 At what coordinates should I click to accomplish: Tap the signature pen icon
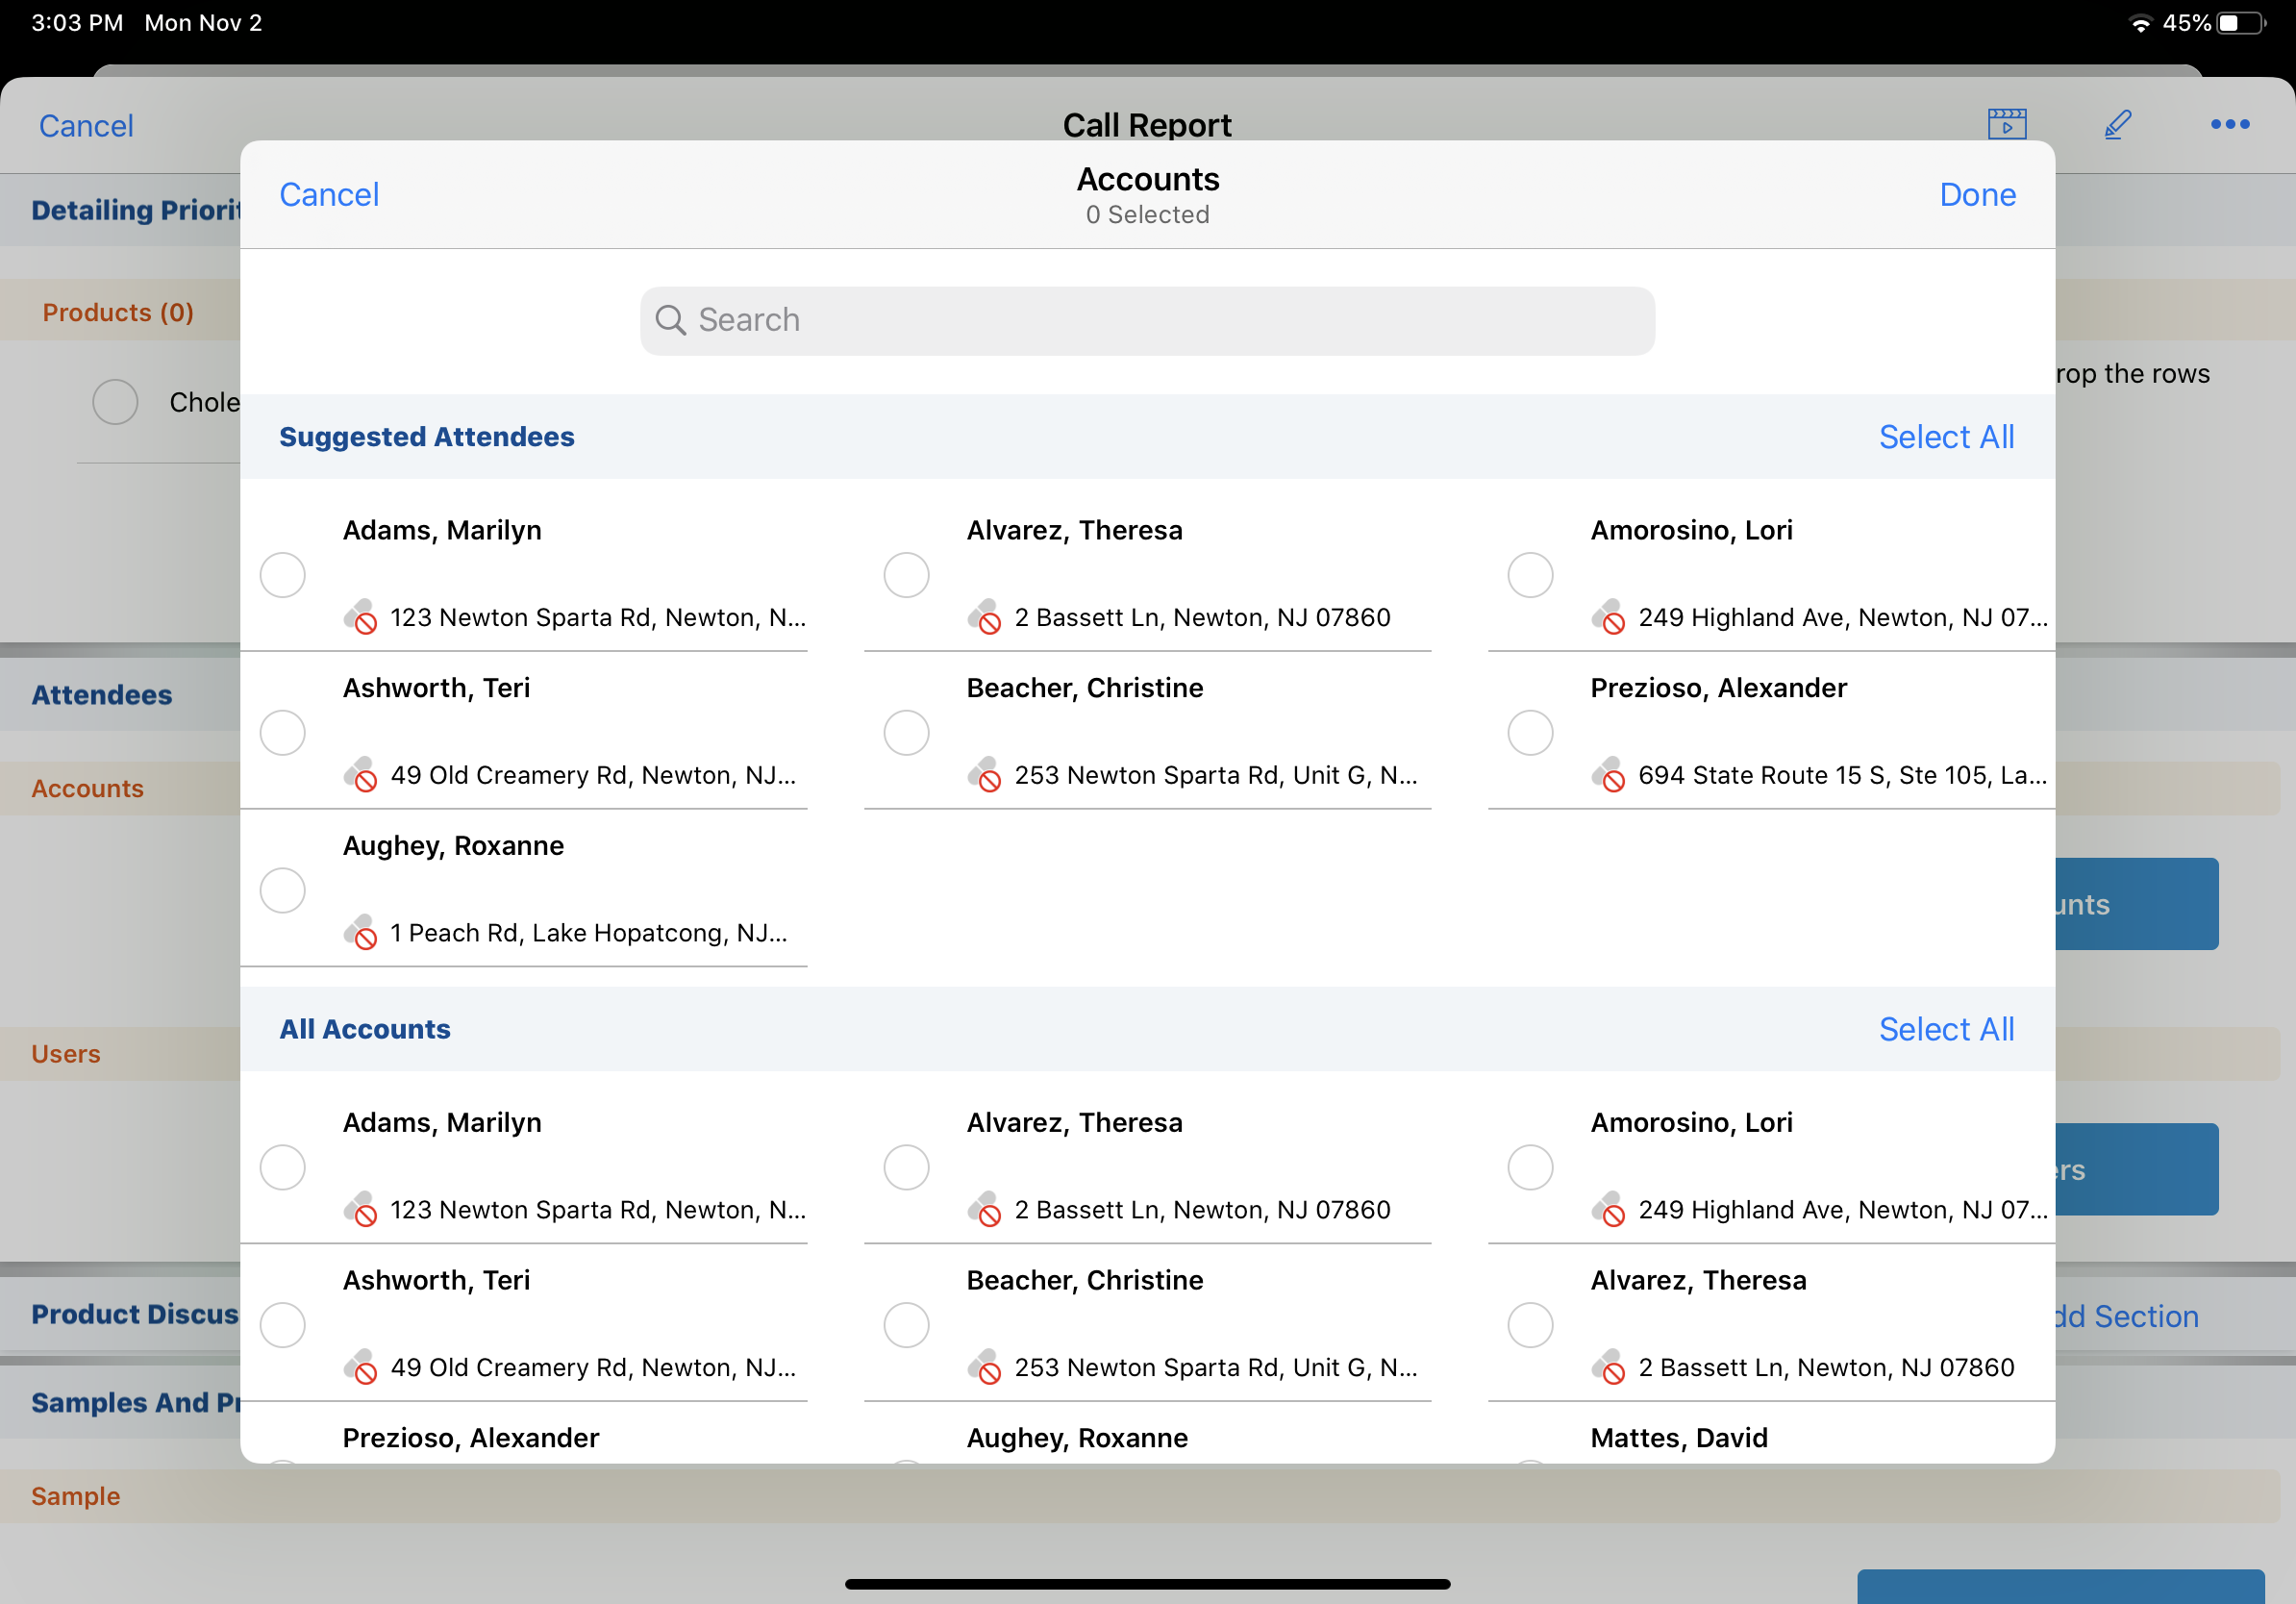pos(2117,124)
